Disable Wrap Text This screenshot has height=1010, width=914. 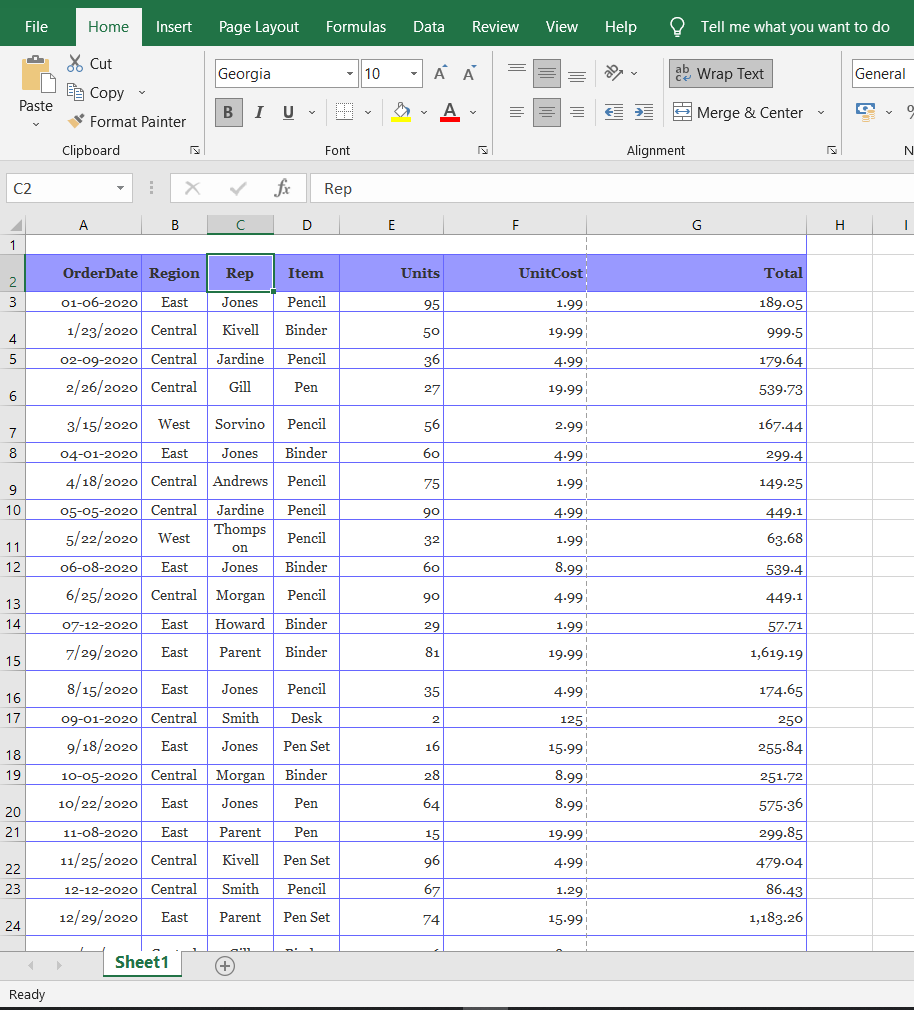[x=720, y=73]
